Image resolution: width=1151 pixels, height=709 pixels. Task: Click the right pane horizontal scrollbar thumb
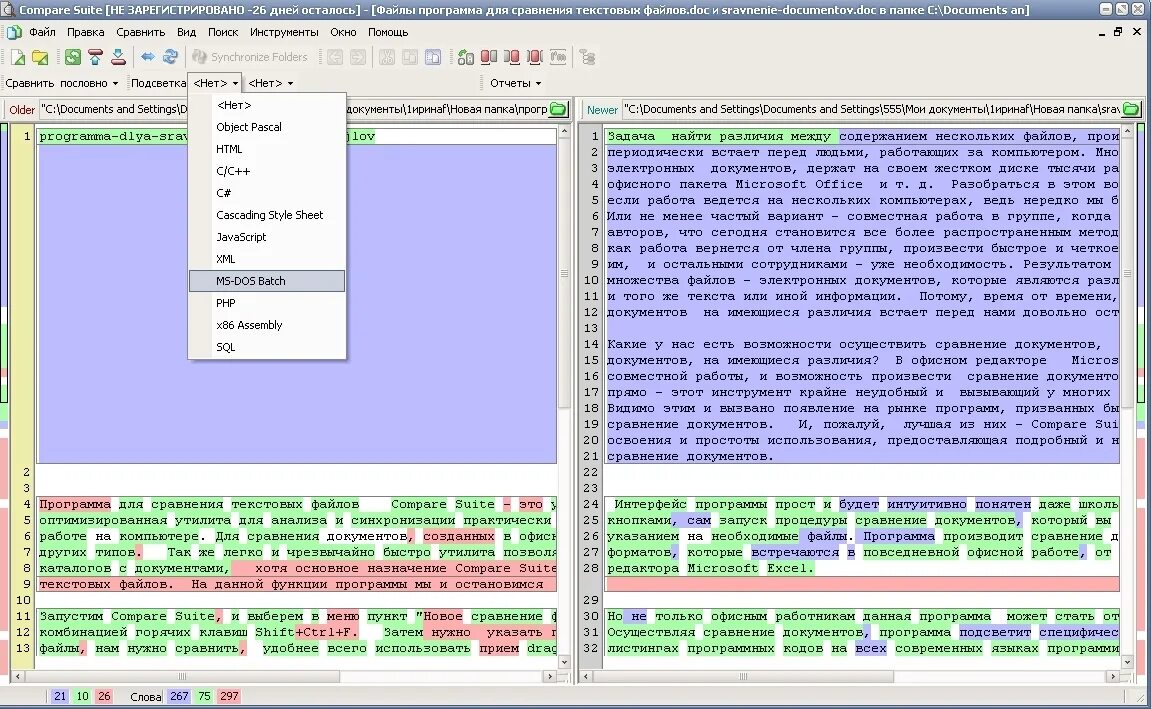click(x=744, y=677)
